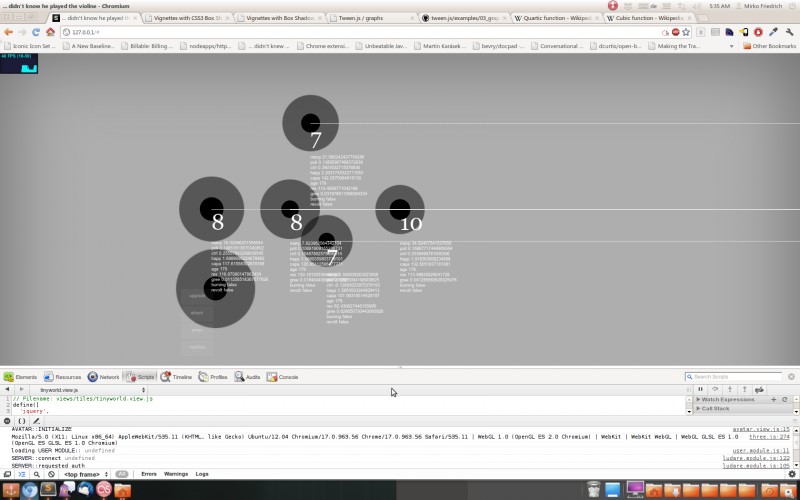Image resolution: width=800 pixels, height=500 pixels.
Task: Toggle the console drawer icon
Action: [x=21, y=474]
